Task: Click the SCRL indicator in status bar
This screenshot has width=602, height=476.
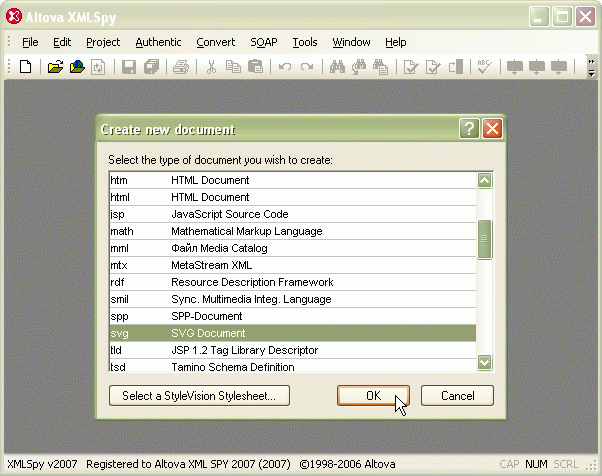Action: point(565,464)
